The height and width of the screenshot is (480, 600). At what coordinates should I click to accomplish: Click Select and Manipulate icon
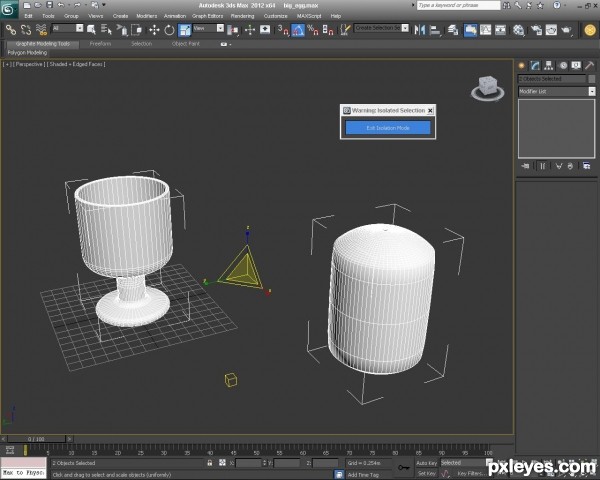(x=250, y=29)
